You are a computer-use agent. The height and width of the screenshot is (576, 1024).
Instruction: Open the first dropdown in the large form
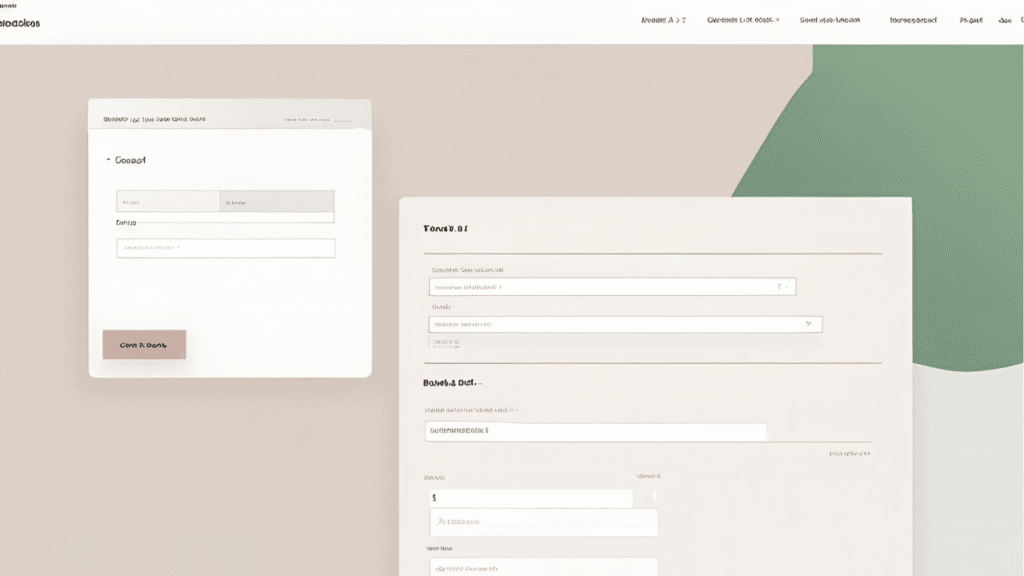[x=612, y=287]
